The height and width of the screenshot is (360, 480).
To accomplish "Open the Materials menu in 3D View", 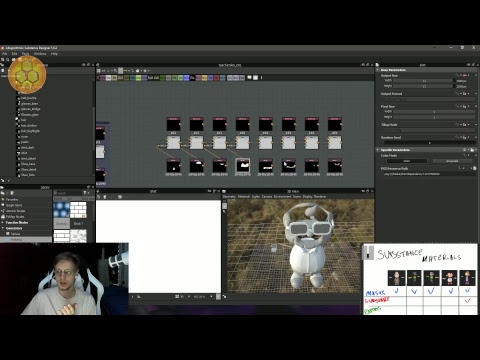I will coord(244,197).
